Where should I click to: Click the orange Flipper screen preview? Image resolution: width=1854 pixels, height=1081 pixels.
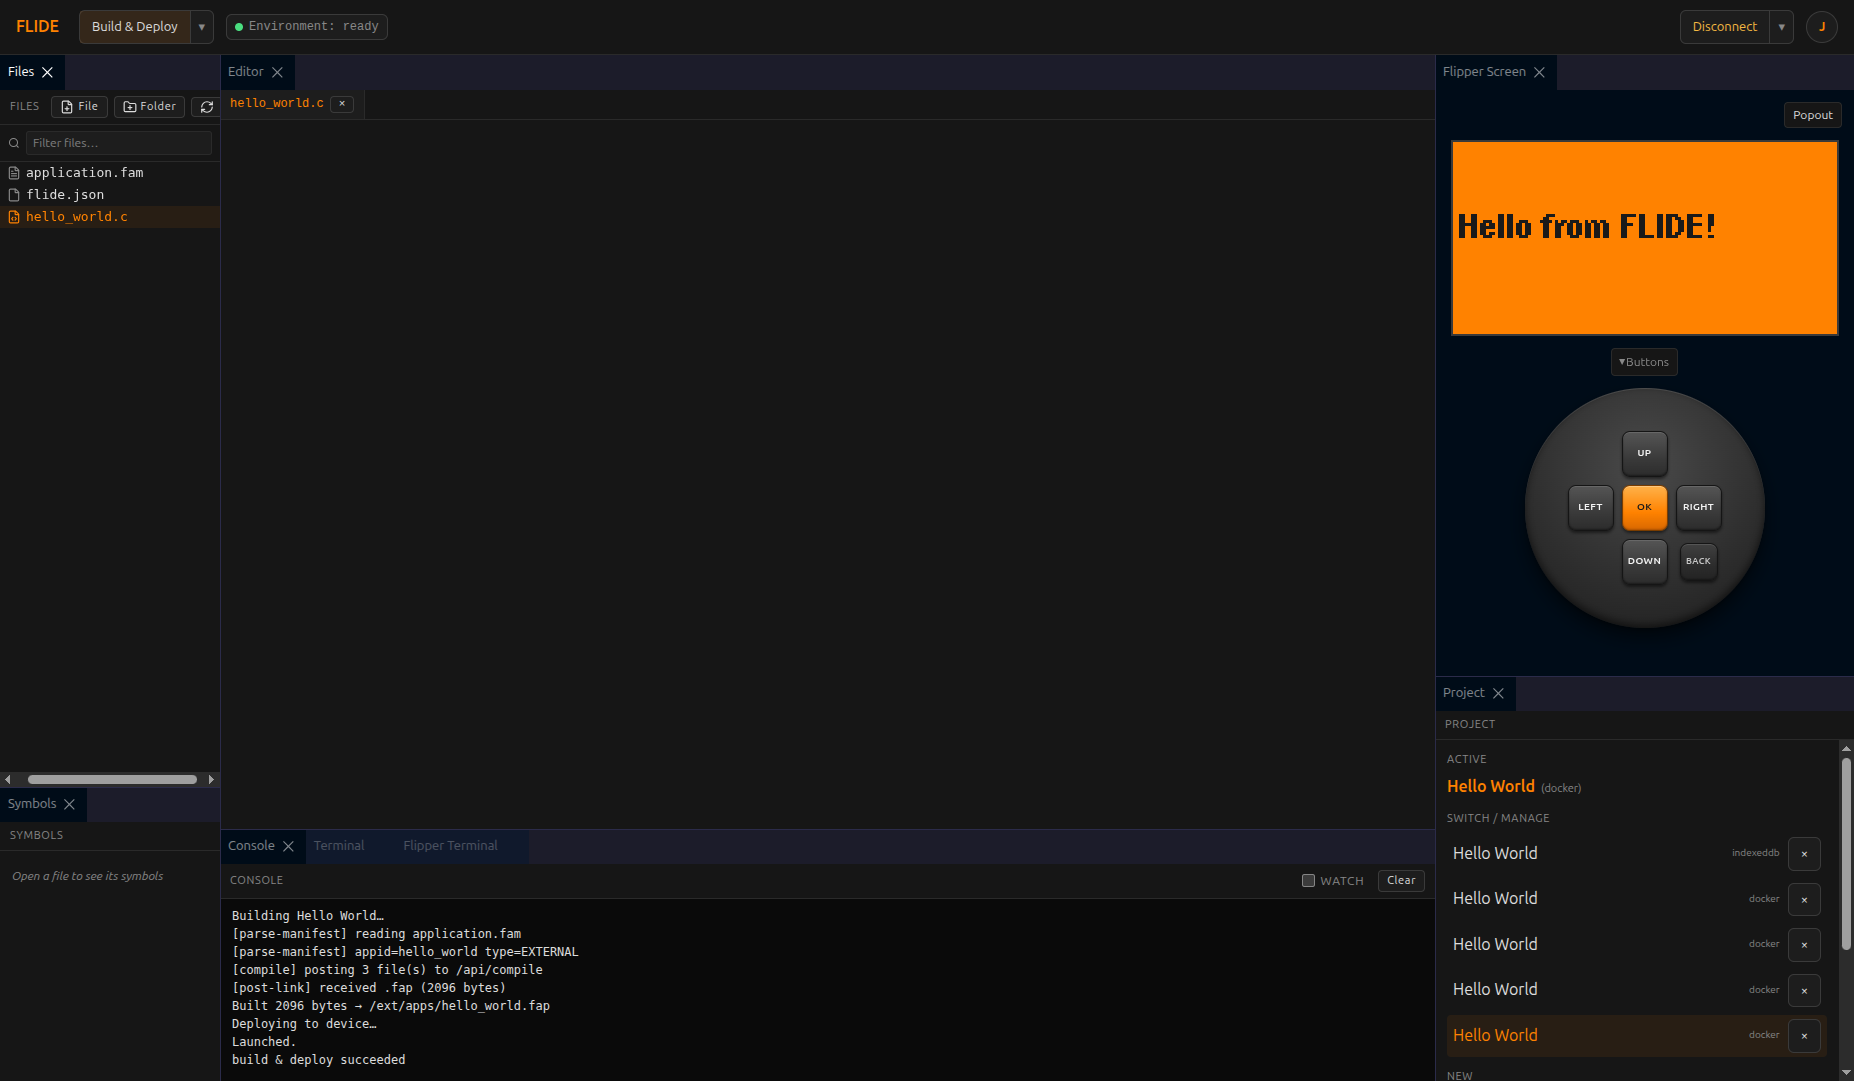pyautogui.click(x=1644, y=238)
